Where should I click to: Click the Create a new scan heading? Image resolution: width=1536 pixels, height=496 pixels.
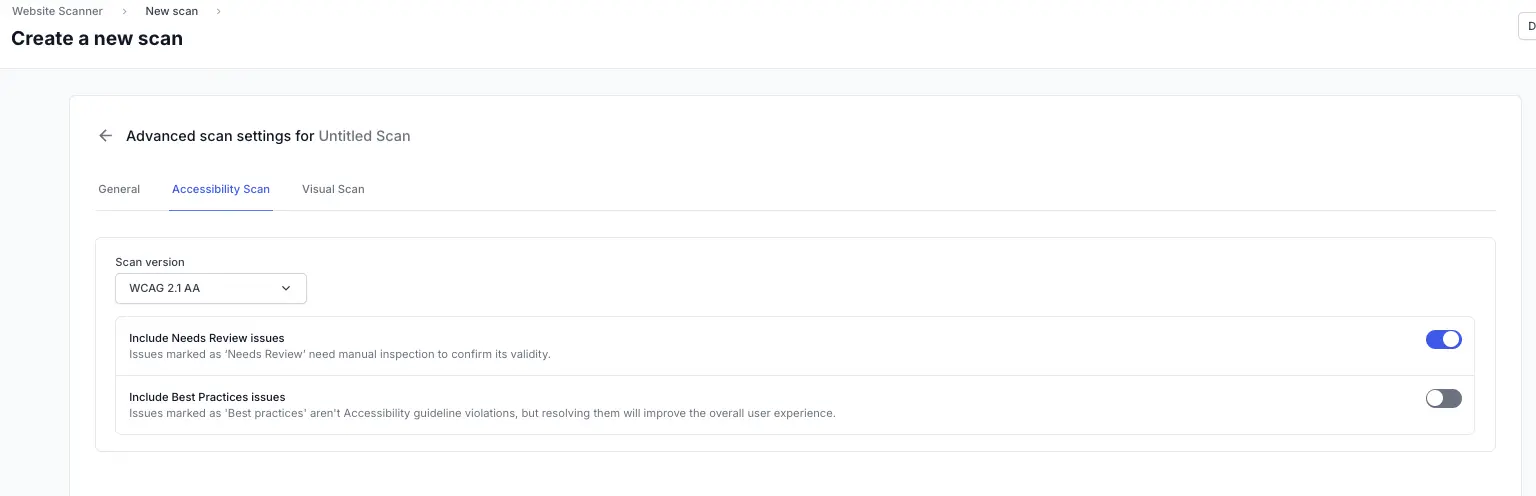[97, 39]
